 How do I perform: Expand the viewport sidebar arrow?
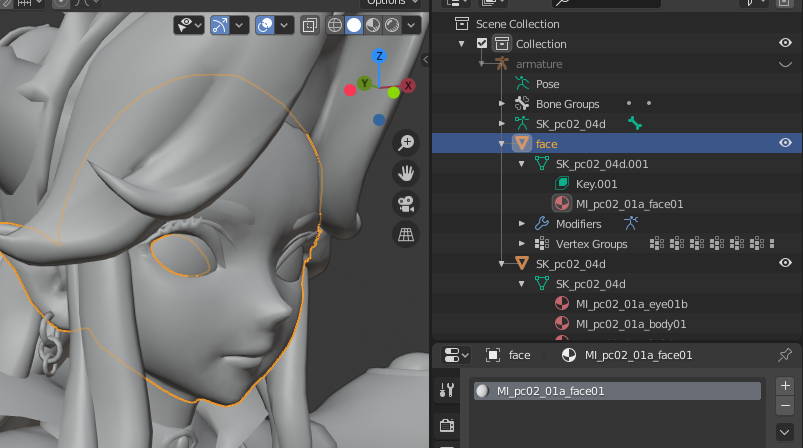click(x=426, y=60)
